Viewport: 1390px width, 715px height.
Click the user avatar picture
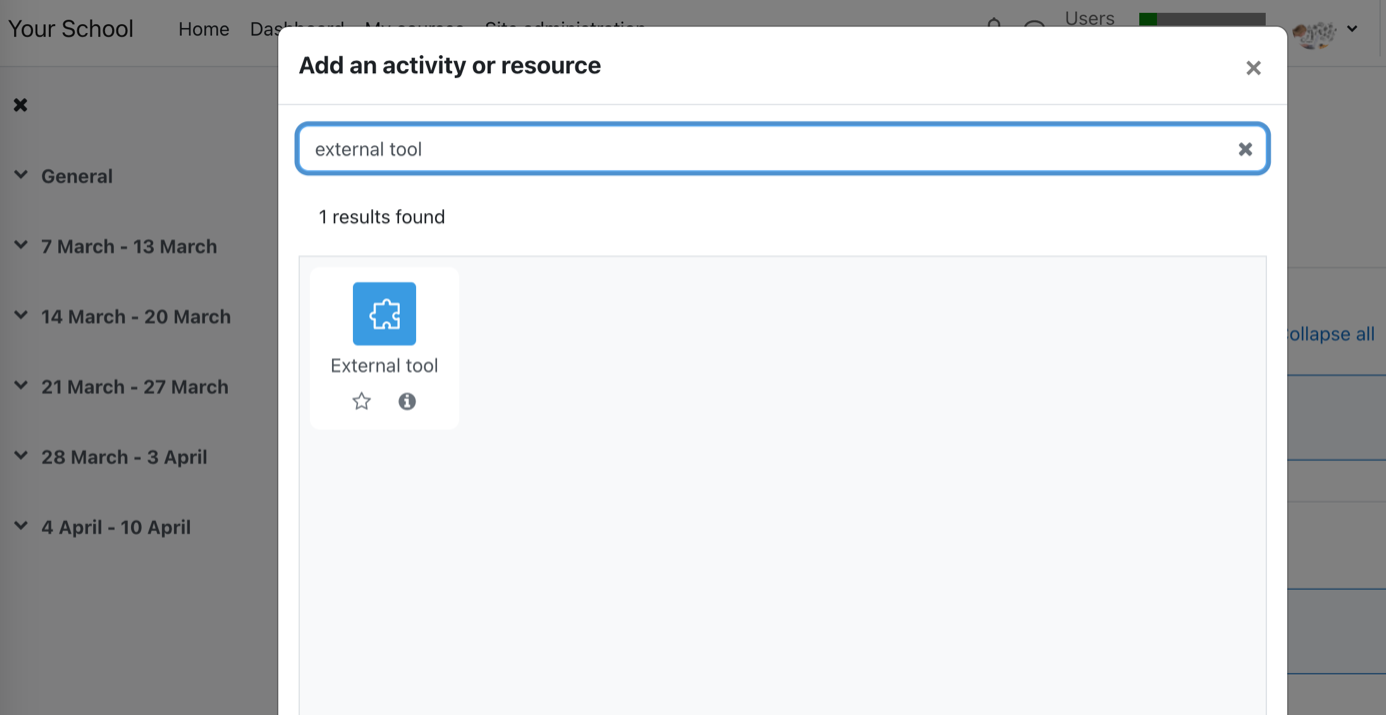(1314, 33)
